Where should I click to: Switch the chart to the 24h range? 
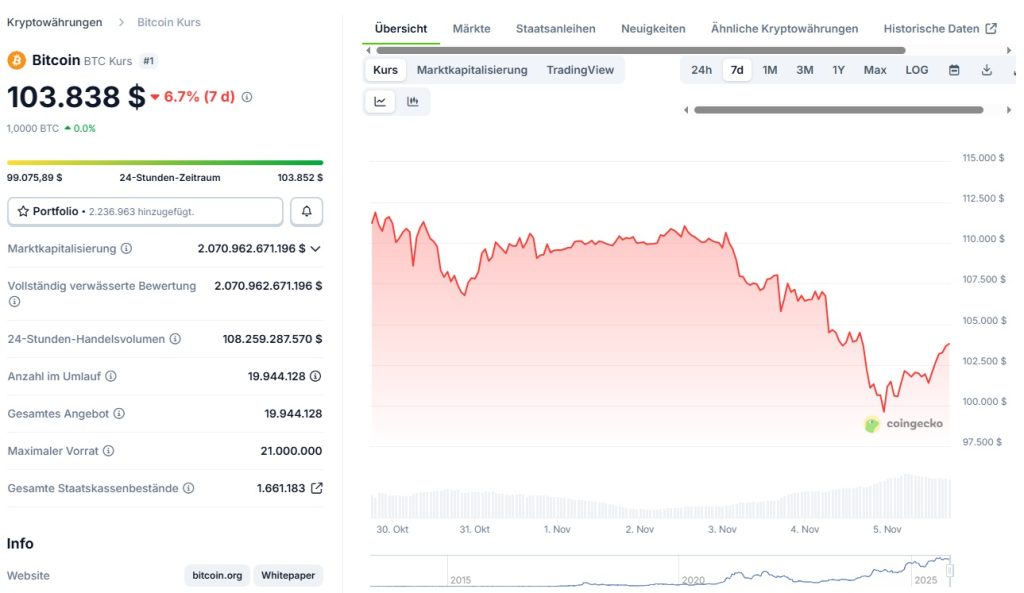click(x=701, y=70)
